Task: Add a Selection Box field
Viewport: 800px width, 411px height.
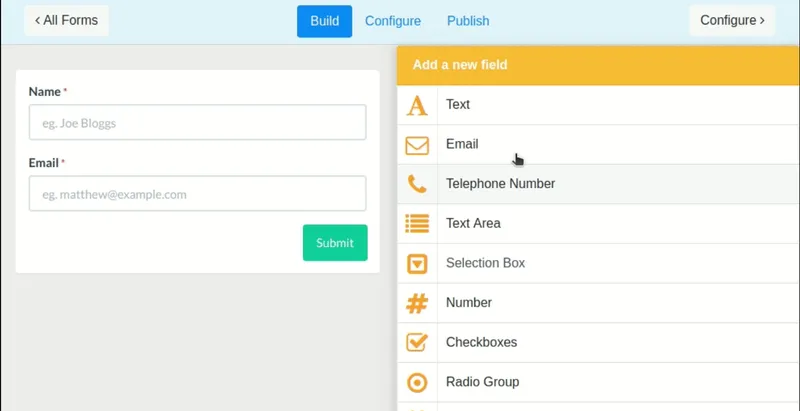Action: (x=598, y=264)
